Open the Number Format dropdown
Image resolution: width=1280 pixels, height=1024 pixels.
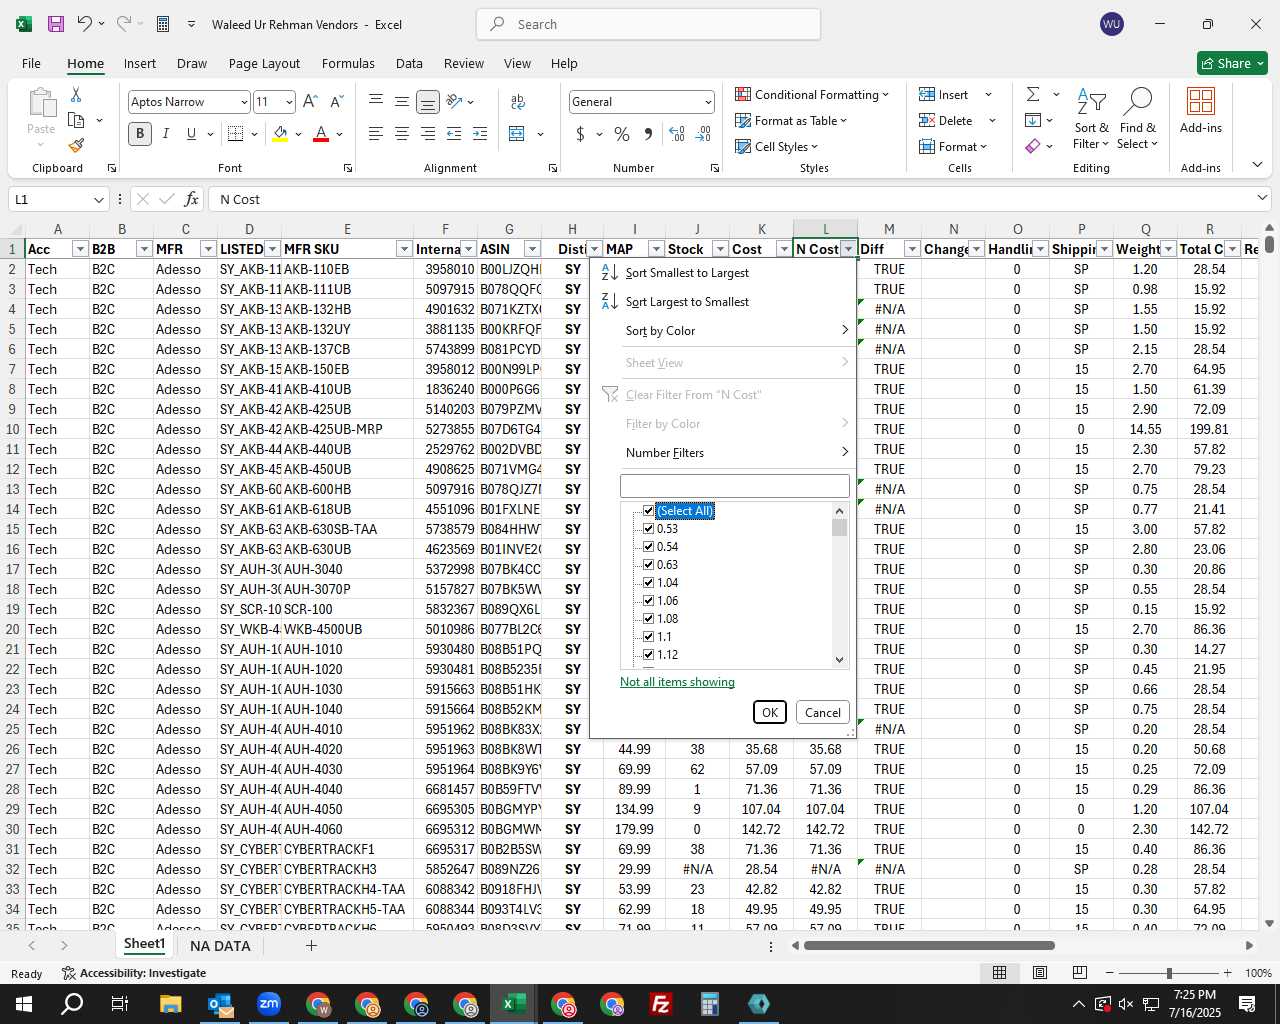point(708,102)
